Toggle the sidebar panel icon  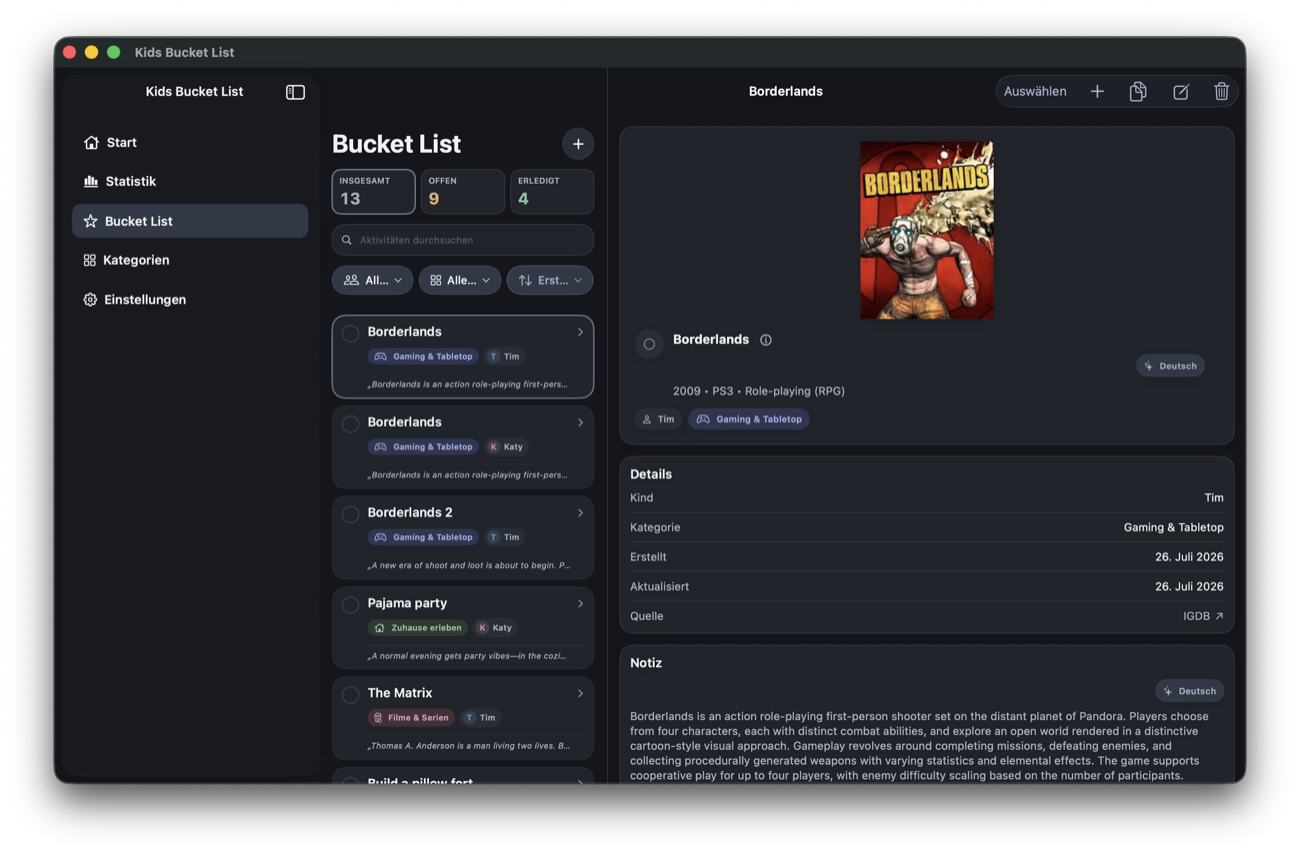[295, 92]
